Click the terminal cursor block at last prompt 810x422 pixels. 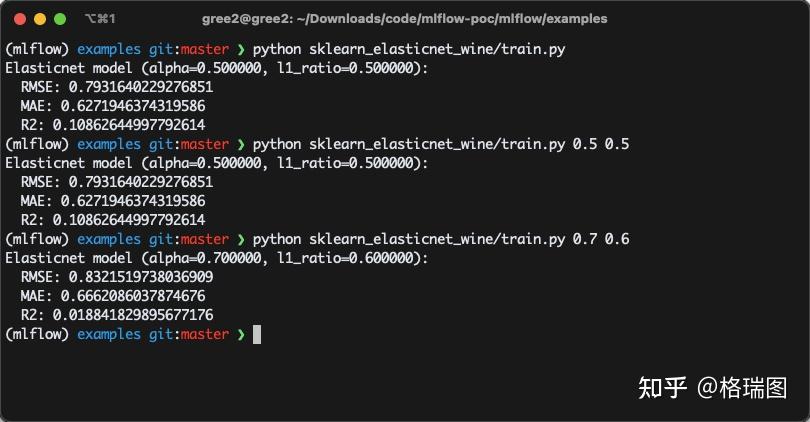(257, 334)
